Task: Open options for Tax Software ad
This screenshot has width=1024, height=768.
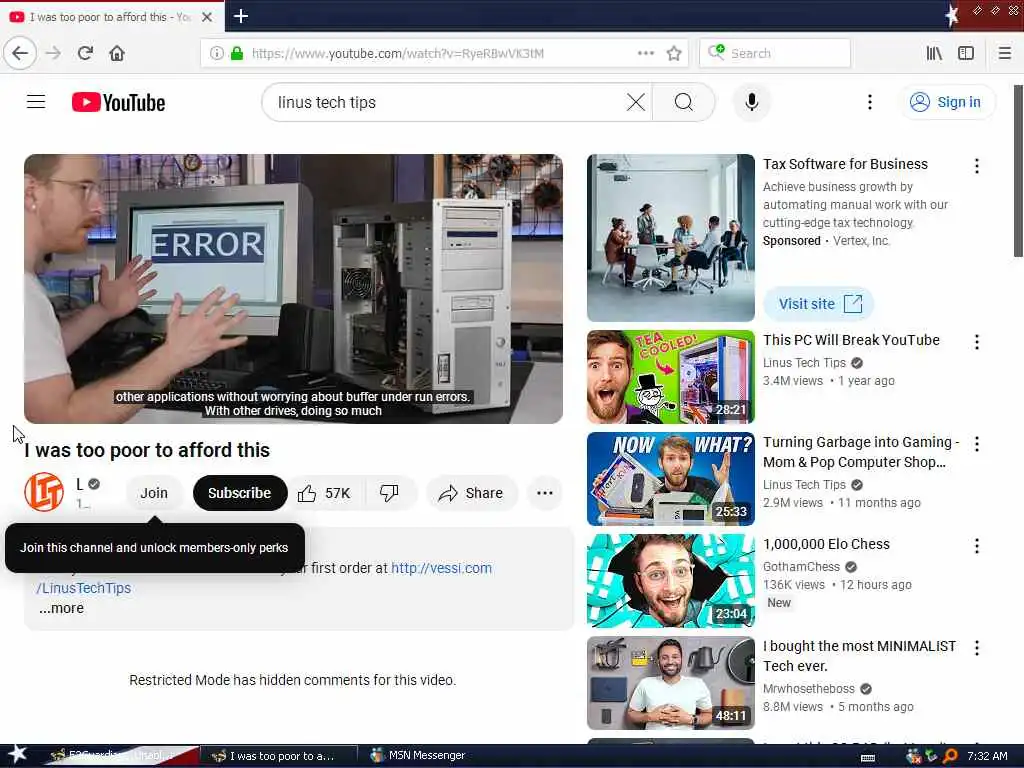Action: tap(976, 166)
